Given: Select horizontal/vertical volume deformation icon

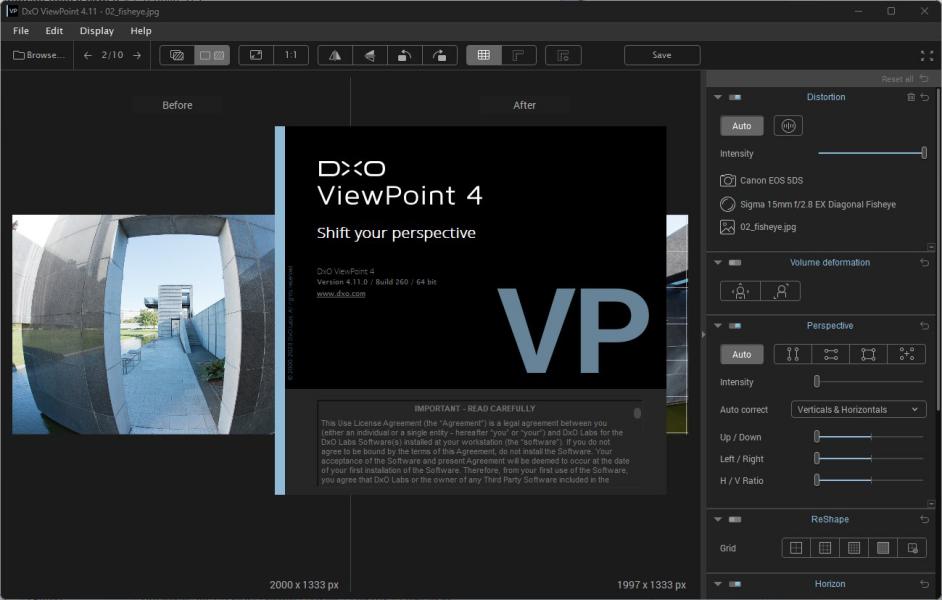Looking at the screenshot, I should [x=740, y=291].
